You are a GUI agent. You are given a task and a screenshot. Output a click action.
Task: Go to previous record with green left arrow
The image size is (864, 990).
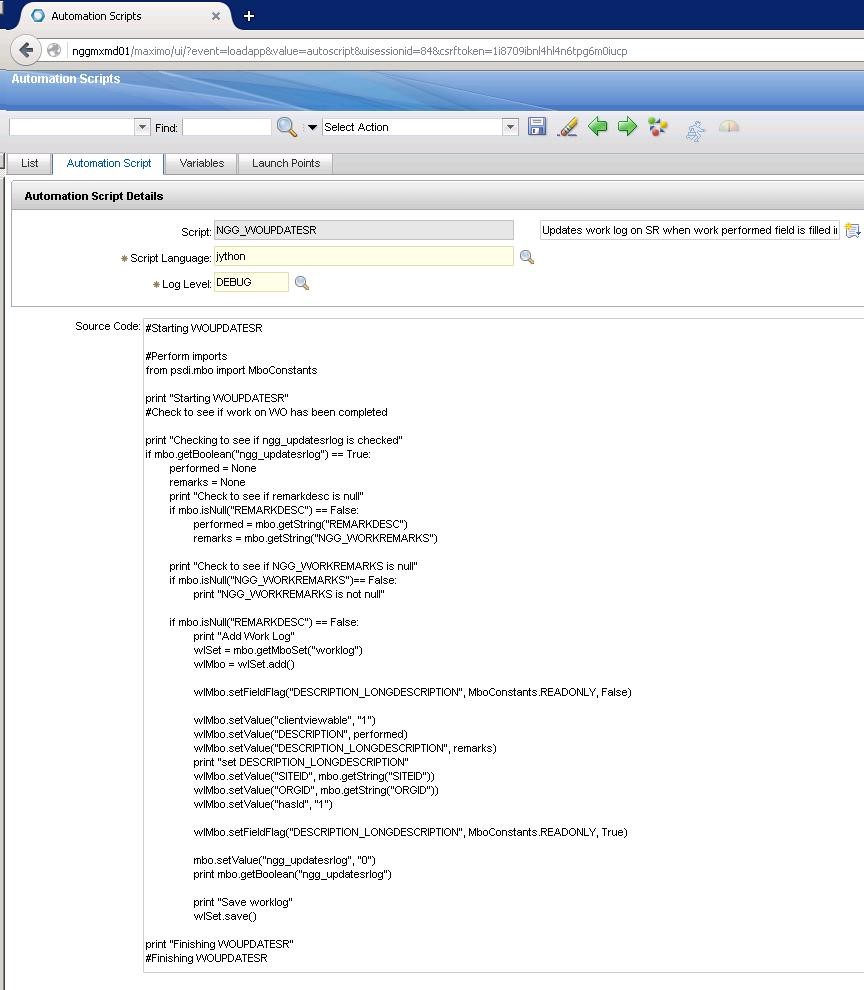coord(598,127)
